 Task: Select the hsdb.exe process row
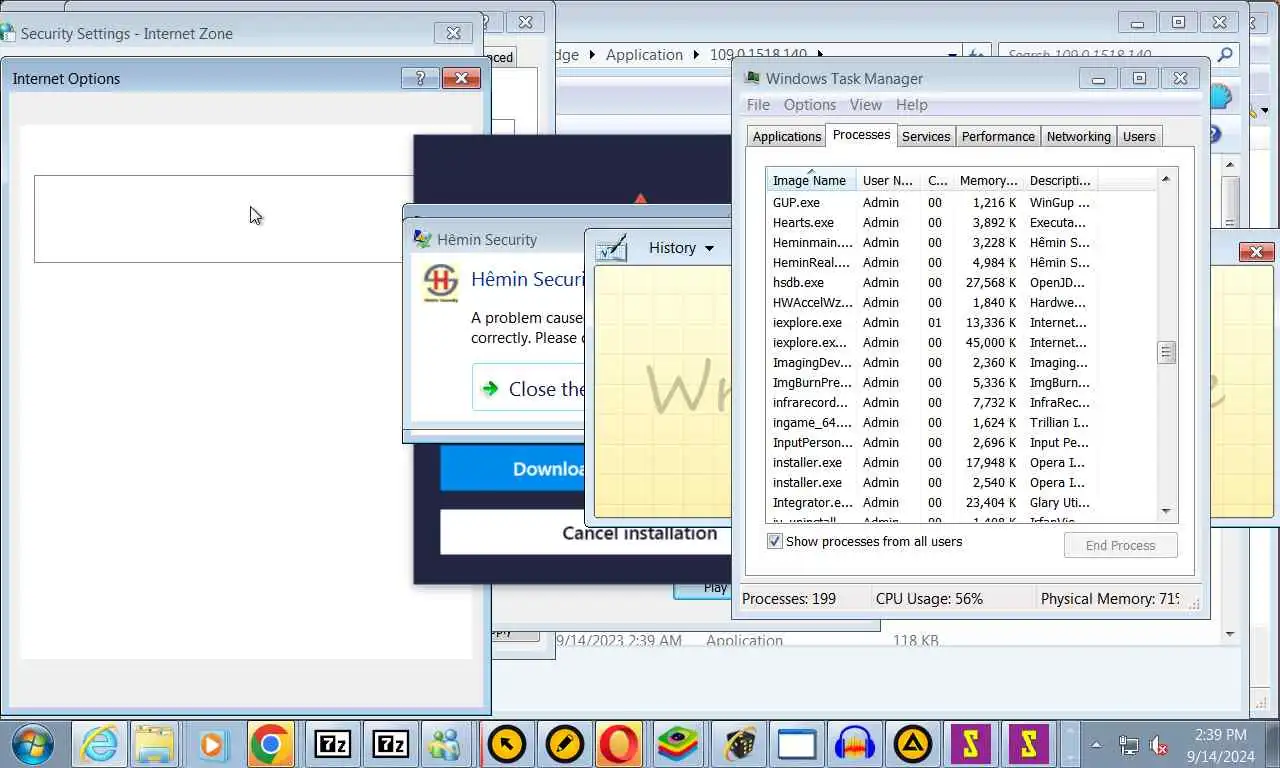pyautogui.click(x=930, y=283)
